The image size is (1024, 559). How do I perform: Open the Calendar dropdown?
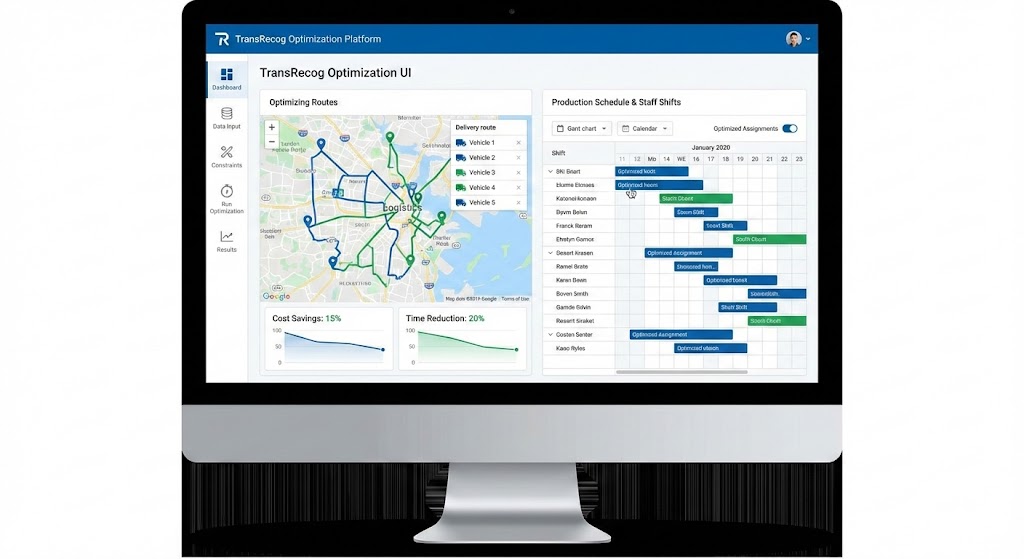click(x=645, y=129)
